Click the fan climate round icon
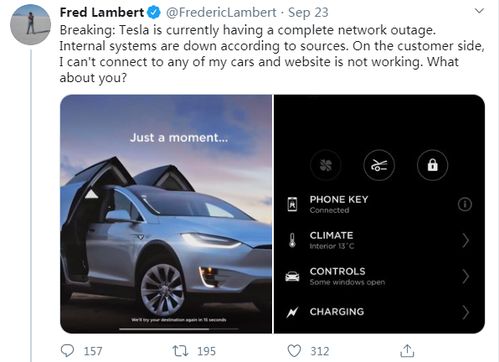This screenshot has width=499, height=362. [x=326, y=165]
